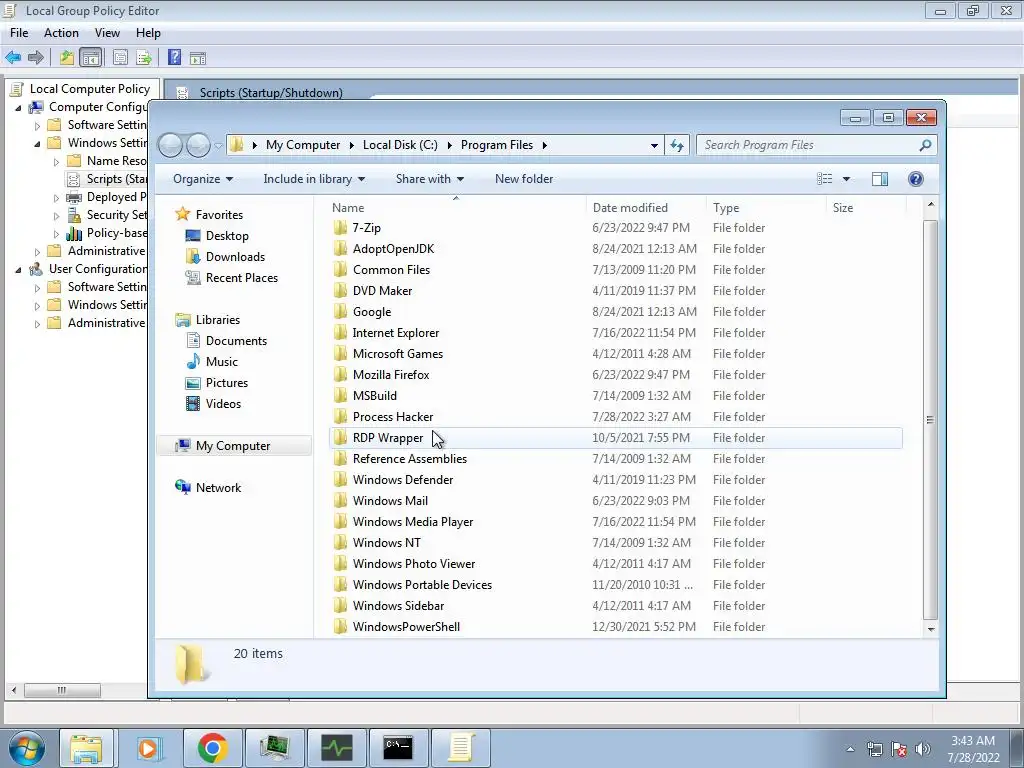Viewport: 1024px width, 768px height.
Task: Click the Up one level folder icon
Action: pyautogui.click(x=67, y=57)
